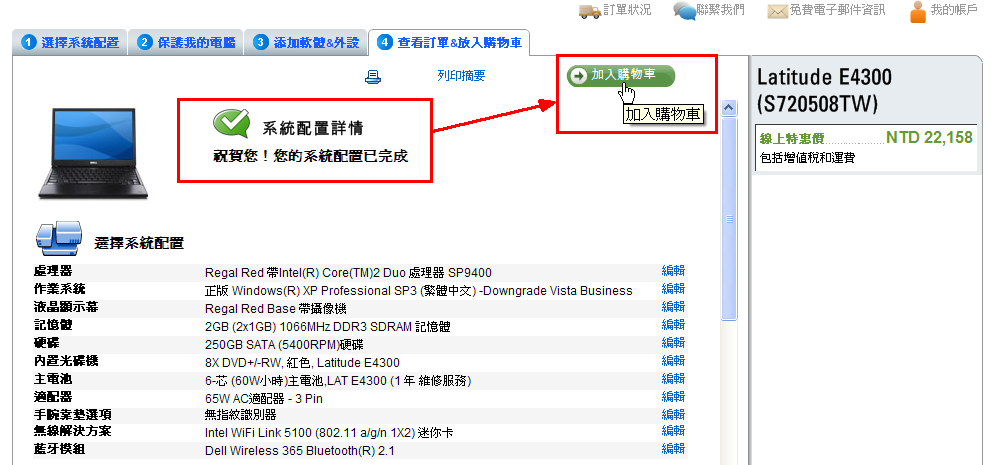Click the 藍牙模組 row label
Screen dimensions: 993x465
pyautogui.click(x=59, y=449)
